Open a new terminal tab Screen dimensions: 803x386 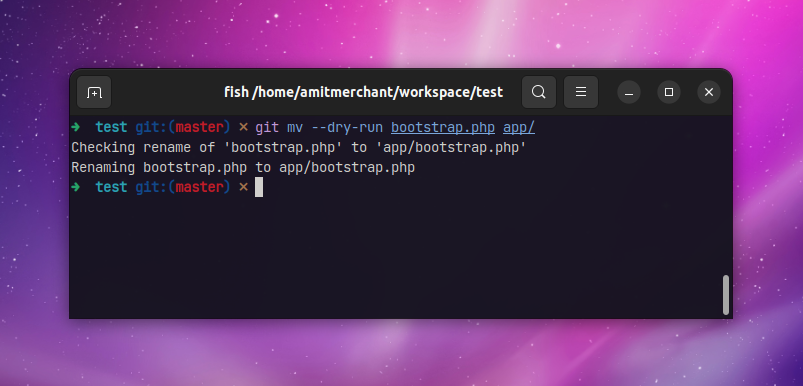pyautogui.click(x=94, y=92)
